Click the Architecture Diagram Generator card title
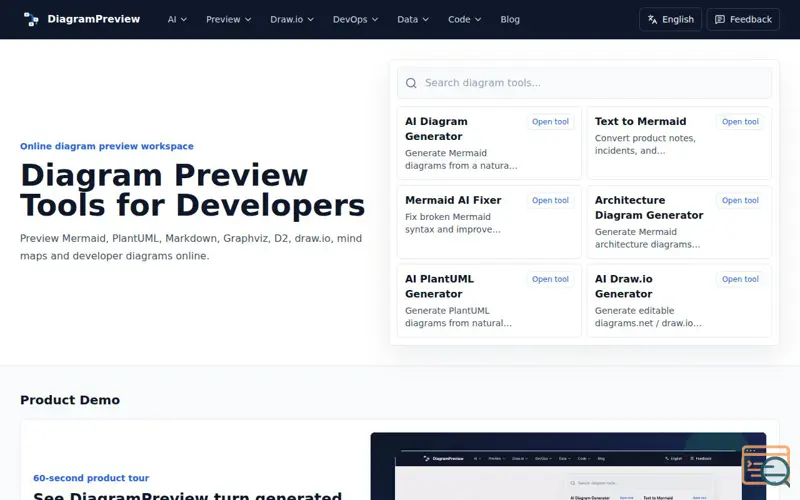 pyautogui.click(x=649, y=208)
